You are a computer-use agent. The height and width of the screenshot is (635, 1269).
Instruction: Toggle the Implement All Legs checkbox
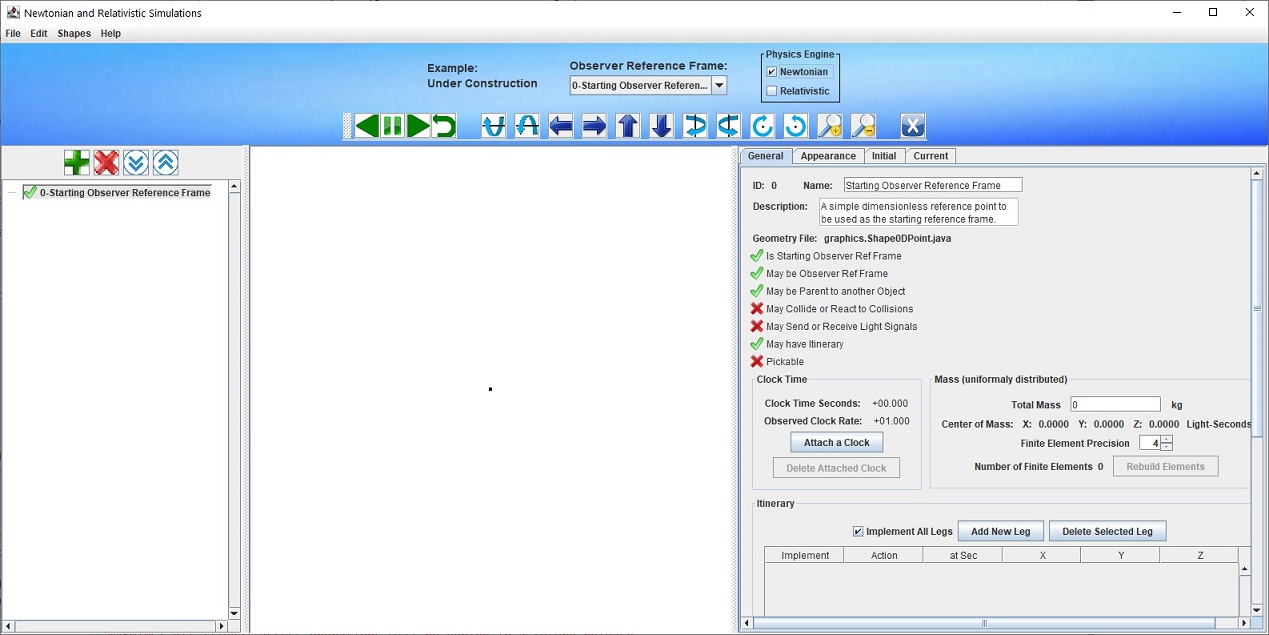pos(858,531)
